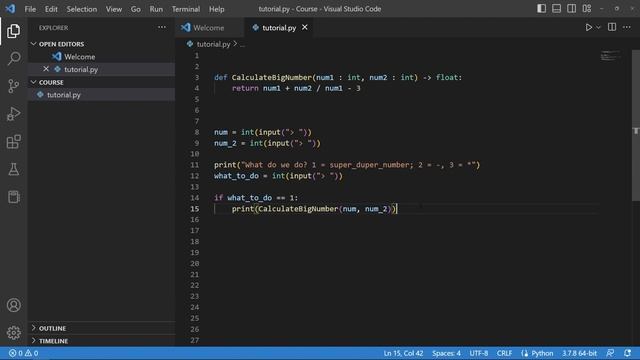This screenshot has height=360, width=640.
Task: Open the Go menu
Action: 136,9
